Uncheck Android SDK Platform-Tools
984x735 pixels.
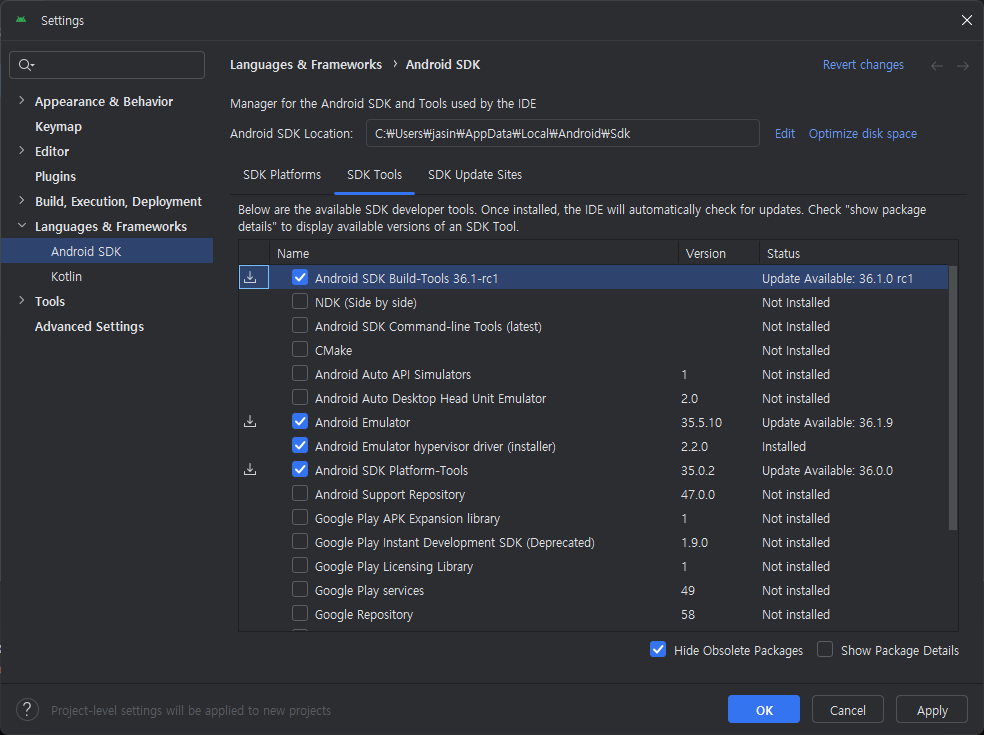[300, 469]
